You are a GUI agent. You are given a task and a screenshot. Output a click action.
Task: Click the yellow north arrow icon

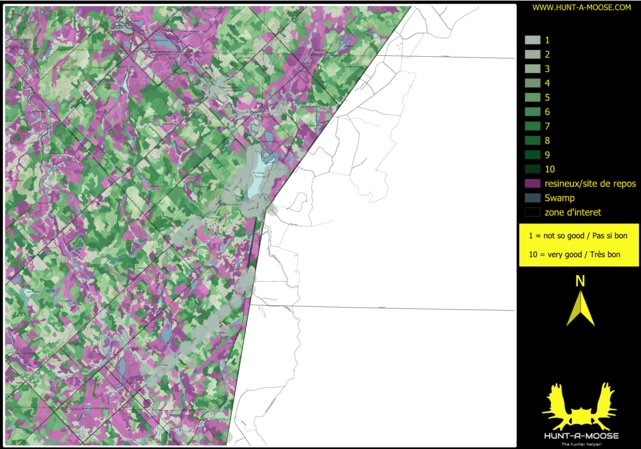click(x=580, y=301)
